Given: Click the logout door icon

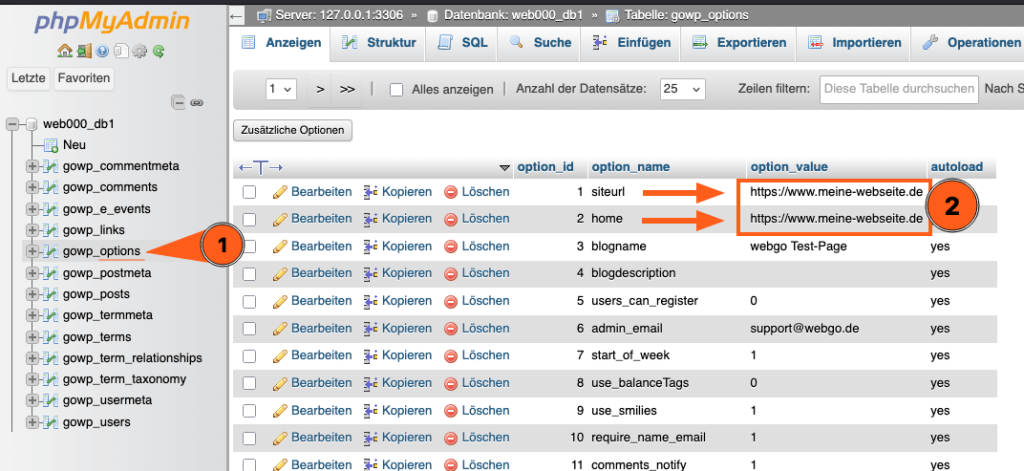Looking at the screenshot, I should (84, 51).
